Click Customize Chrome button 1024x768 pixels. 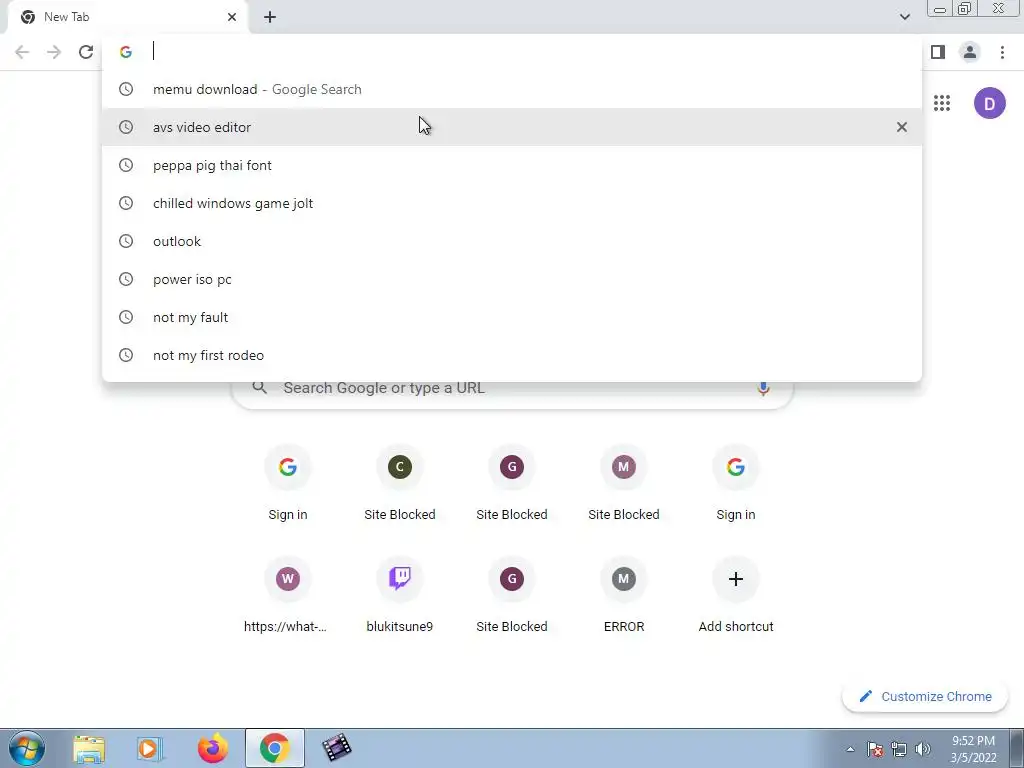click(x=925, y=697)
